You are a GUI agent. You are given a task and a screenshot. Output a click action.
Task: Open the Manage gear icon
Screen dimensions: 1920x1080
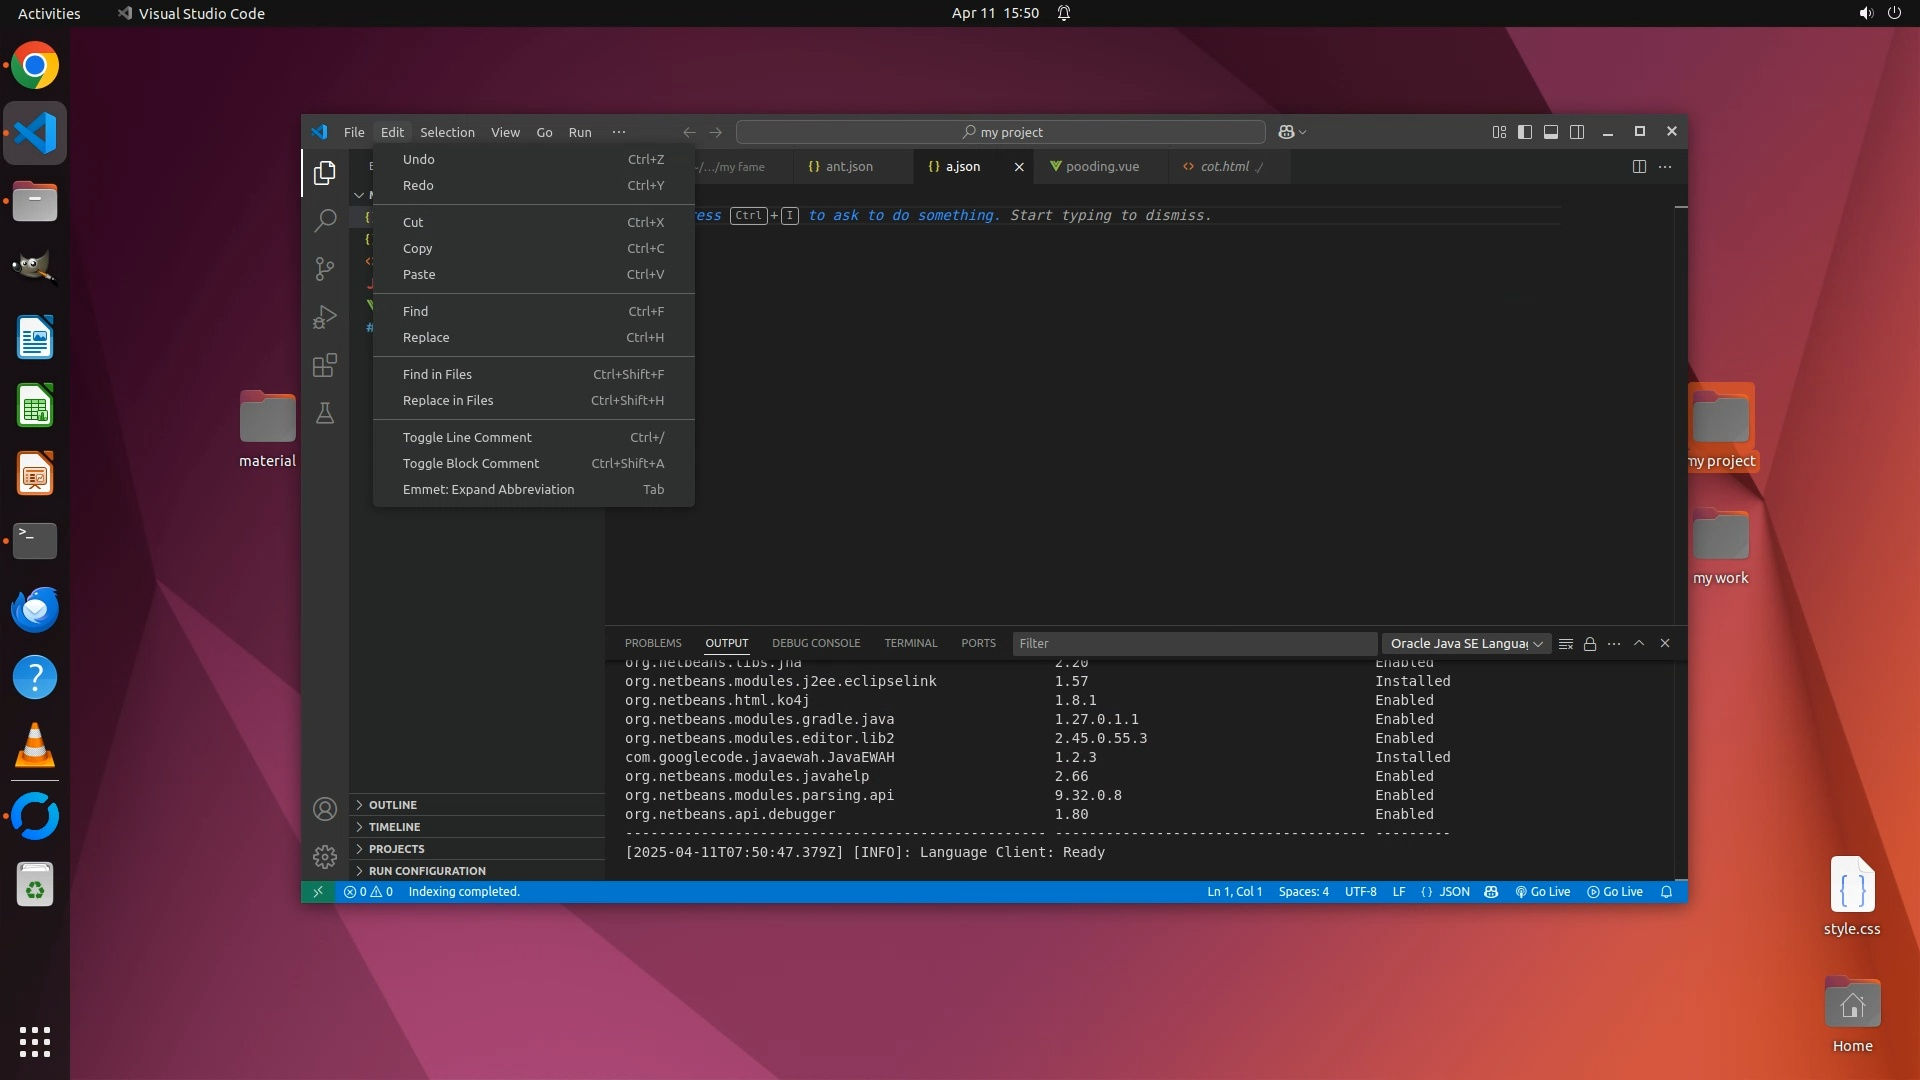pos(325,857)
